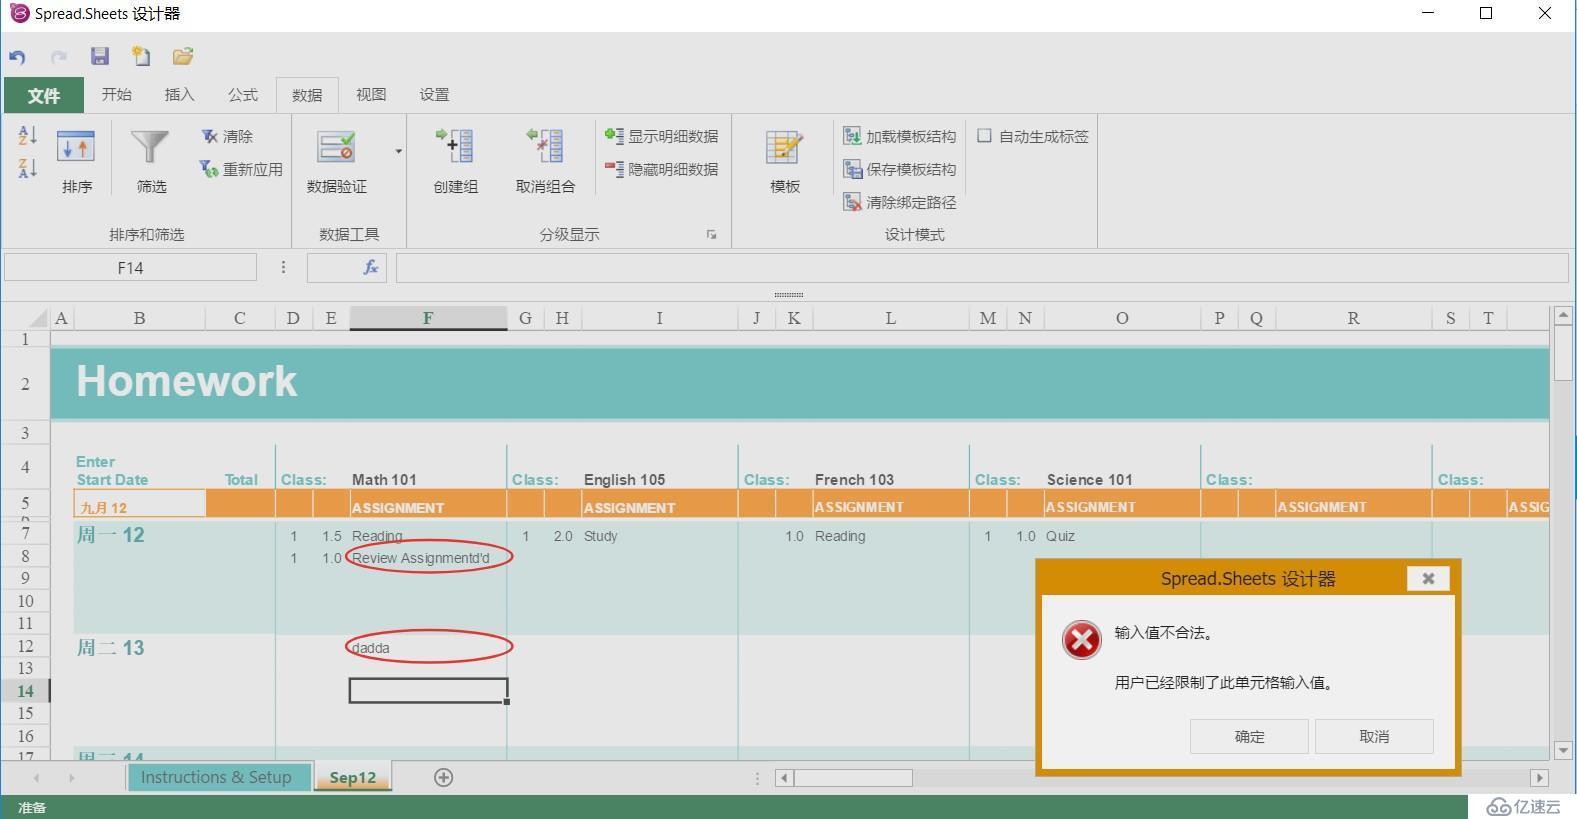Image resolution: width=1577 pixels, height=819 pixels.
Task: Select row 14 header
Action: click(25, 690)
